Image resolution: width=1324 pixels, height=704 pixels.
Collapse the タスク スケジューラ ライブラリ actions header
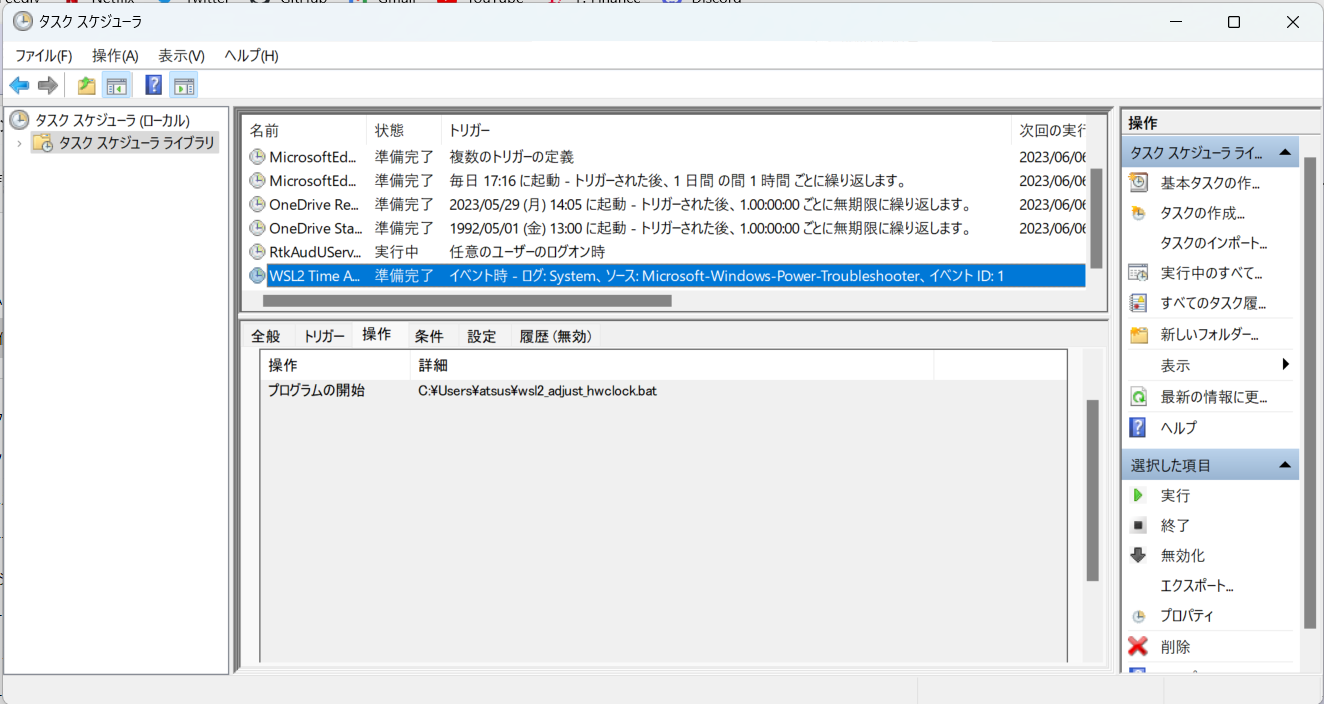[x=1285, y=153]
